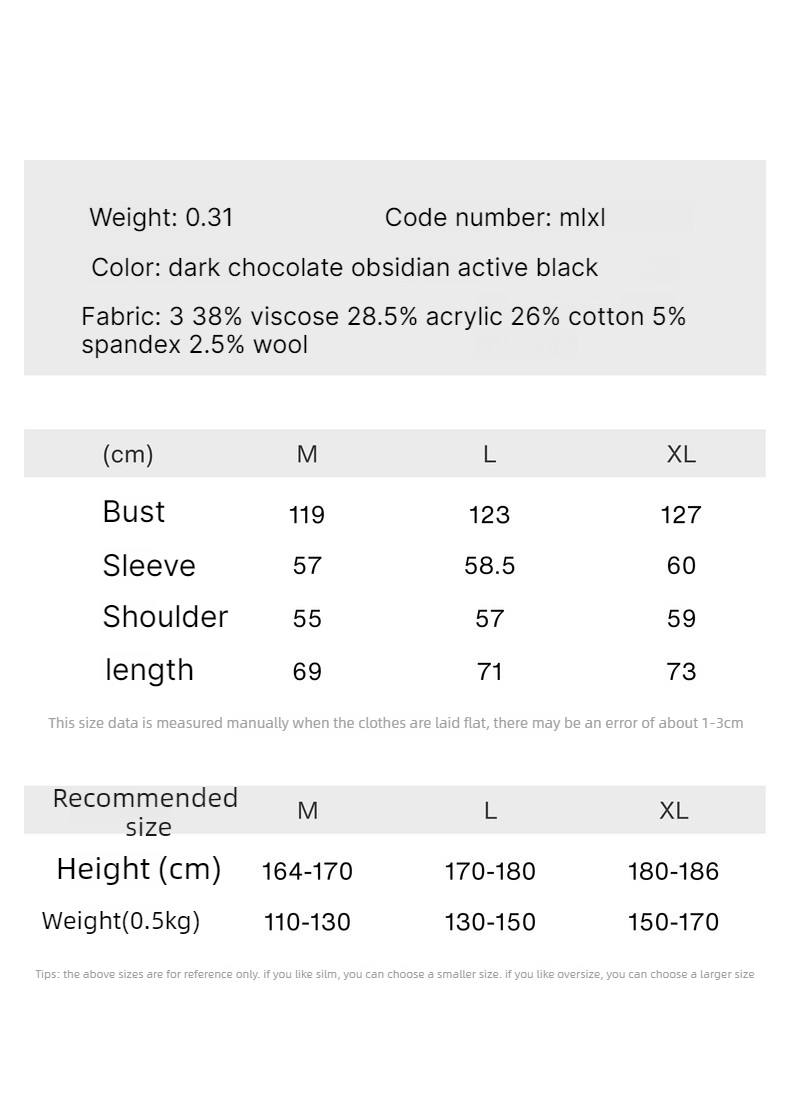Click the L column header in size table
The image size is (790, 1102).
[490, 454]
